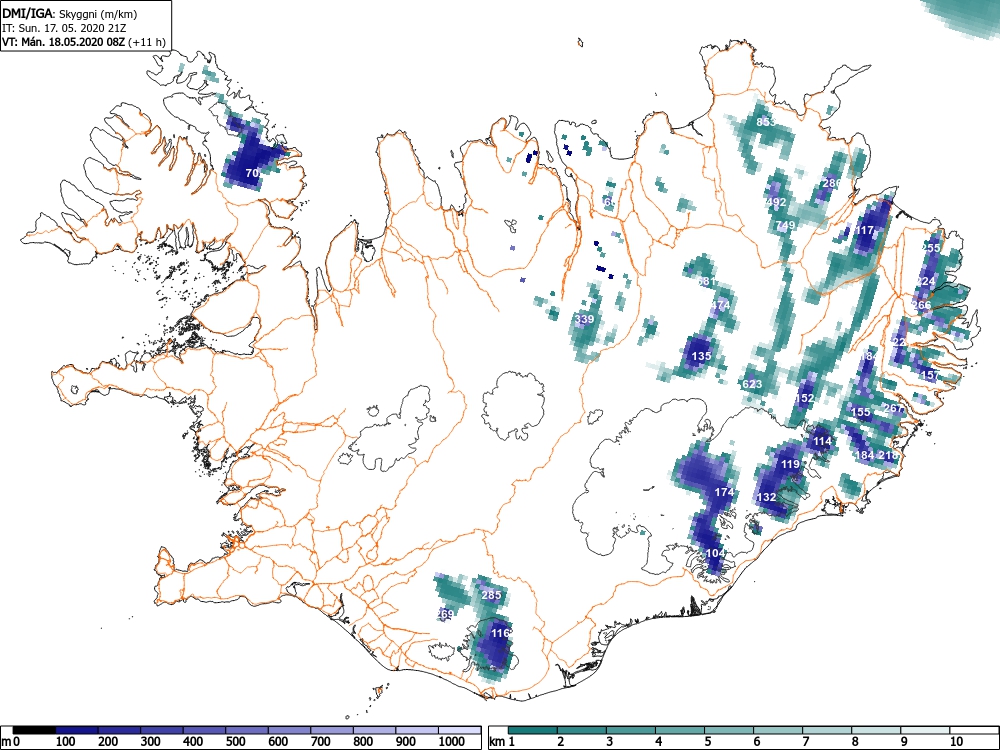Click the '224' visibility label
Viewport: 1000px width, 750px height.
(x=925, y=281)
